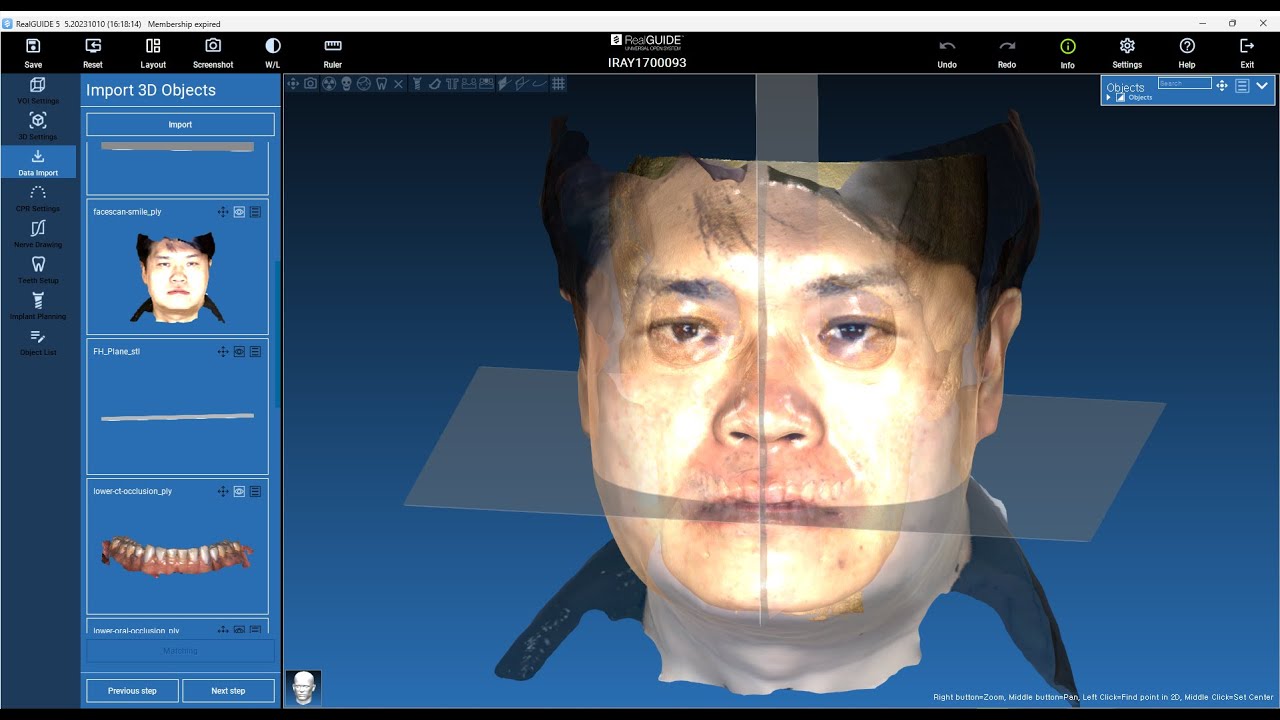Toggle the filled teeth-row icon in viewport toolbar
This screenshot has height=720, width=1280.
pos(487,84)
